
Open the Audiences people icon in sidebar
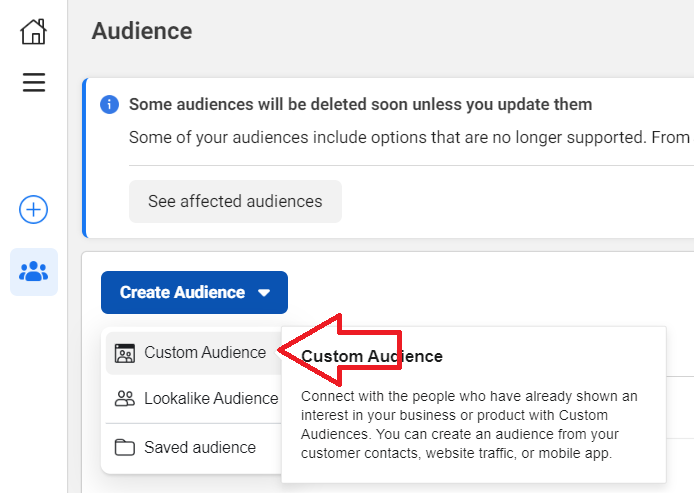pyautogui.click(x=34, y=272)
